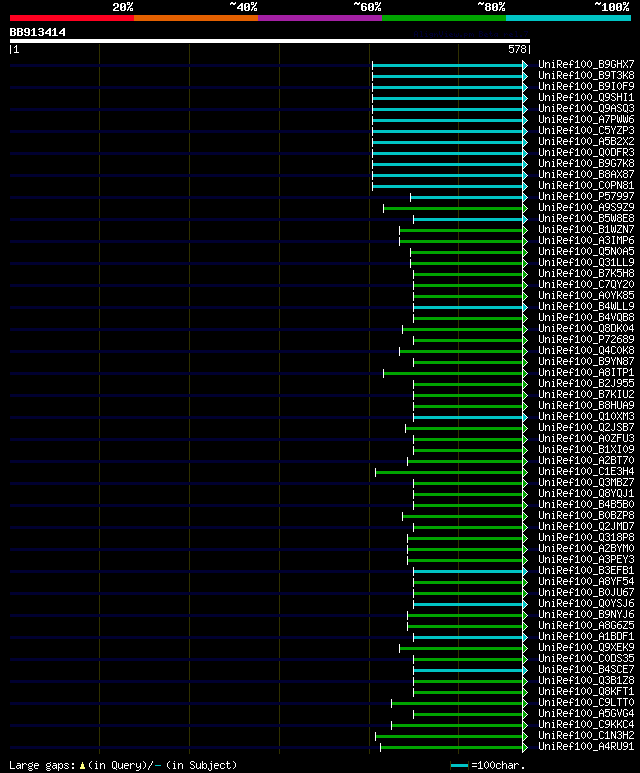Click the UniRef100_C0PN81 entry
The width and height of the screenshot is (640, 773).
[586, 186]
